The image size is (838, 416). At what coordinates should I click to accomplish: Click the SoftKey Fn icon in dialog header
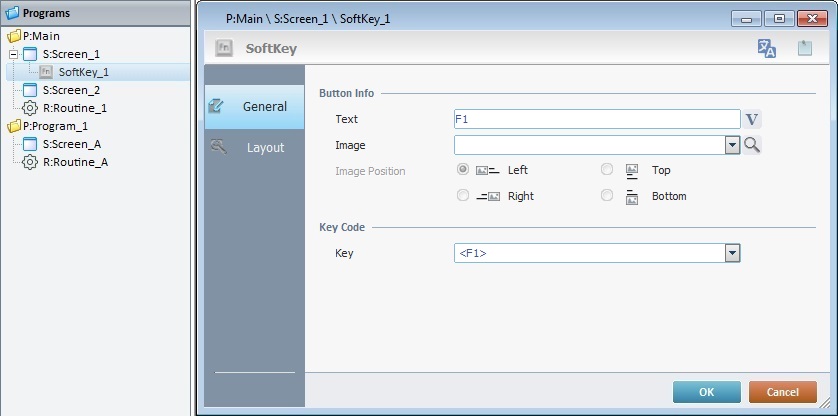(225, 48)
